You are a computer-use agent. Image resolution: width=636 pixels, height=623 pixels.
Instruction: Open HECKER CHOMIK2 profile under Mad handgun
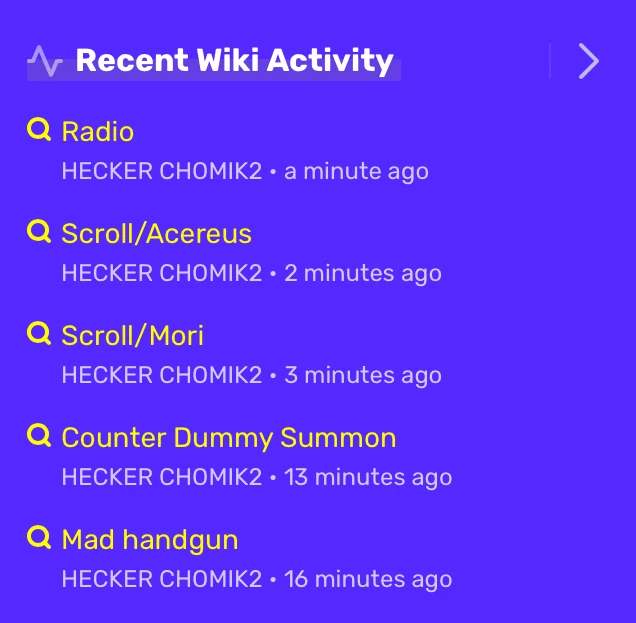pyautogui.click(x=161, y=580)
